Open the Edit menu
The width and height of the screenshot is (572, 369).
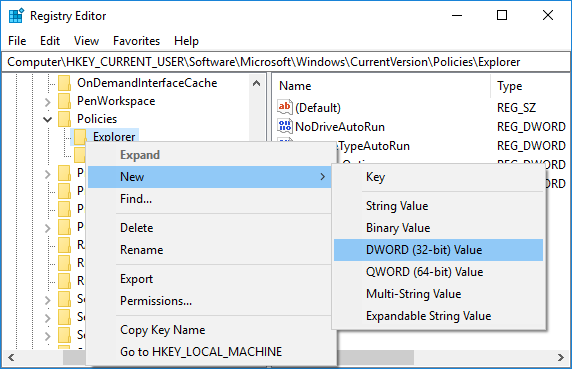coord(50,41)
